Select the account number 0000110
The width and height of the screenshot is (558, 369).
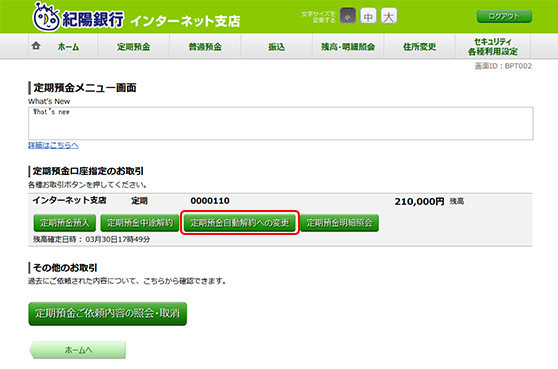coord(210,201)
